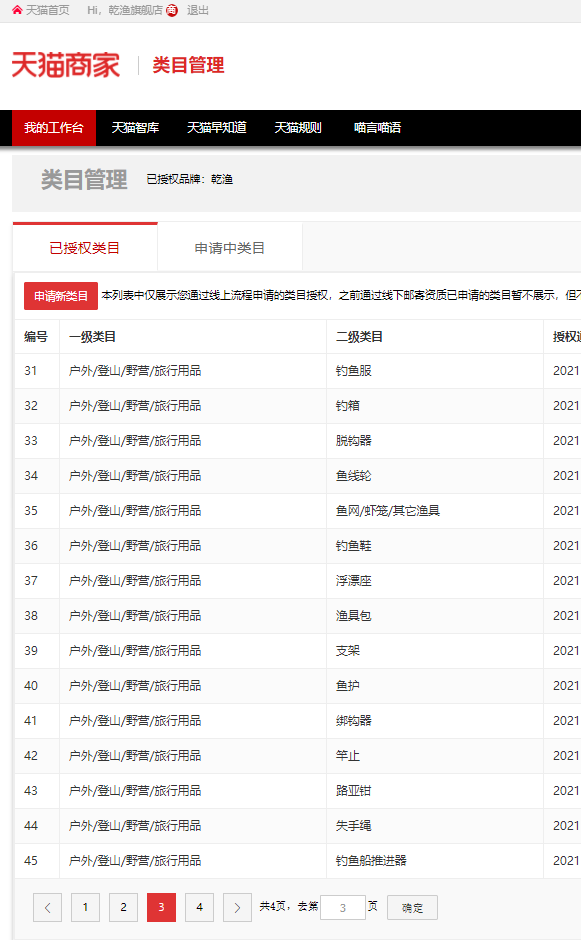581x940 pixels.
Task: Open 天猫规则 menu item
Action: point(298,128)
